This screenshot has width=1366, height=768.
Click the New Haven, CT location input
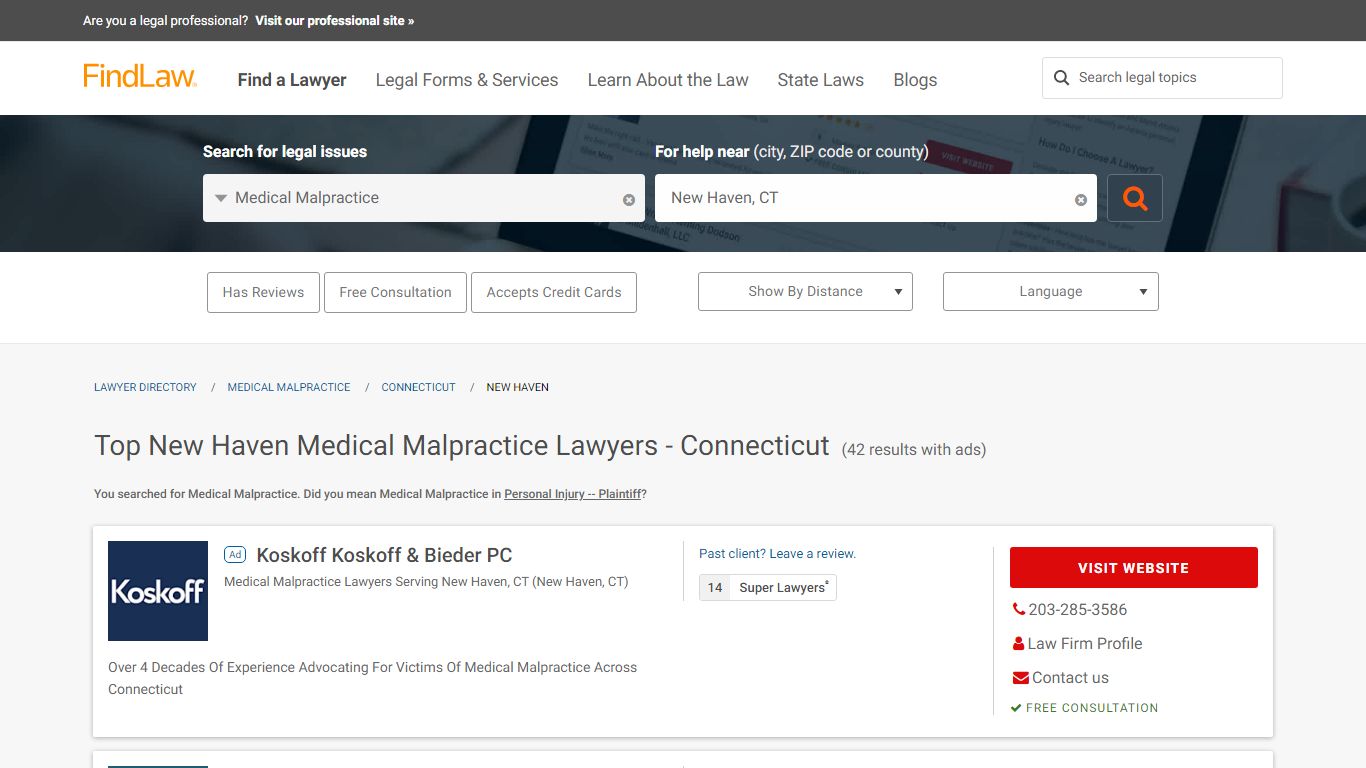point(876,198)
